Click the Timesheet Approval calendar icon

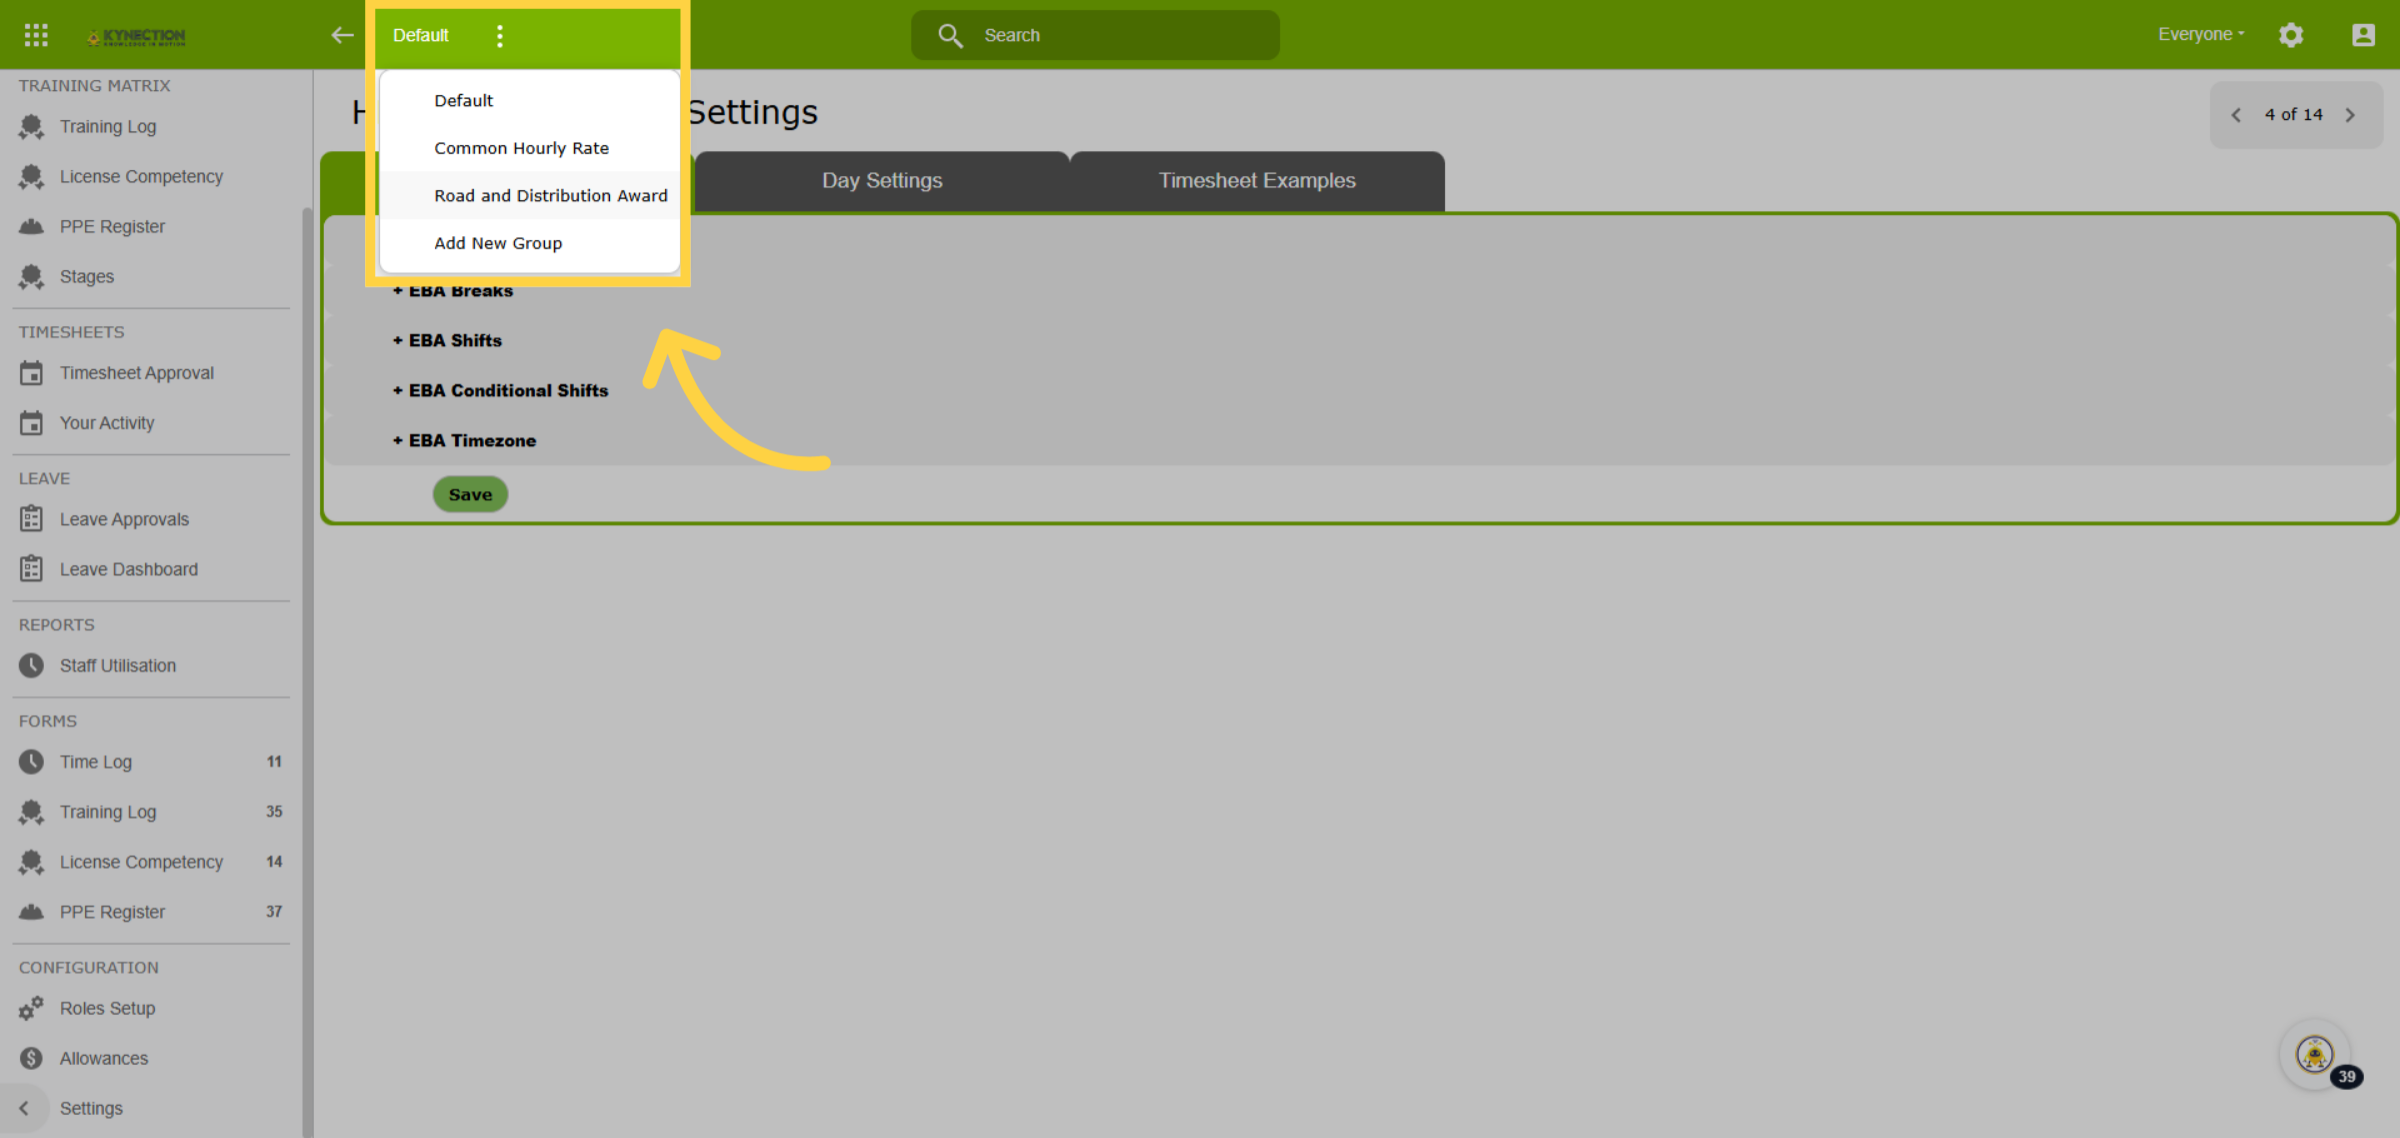[x=31, y=373]
